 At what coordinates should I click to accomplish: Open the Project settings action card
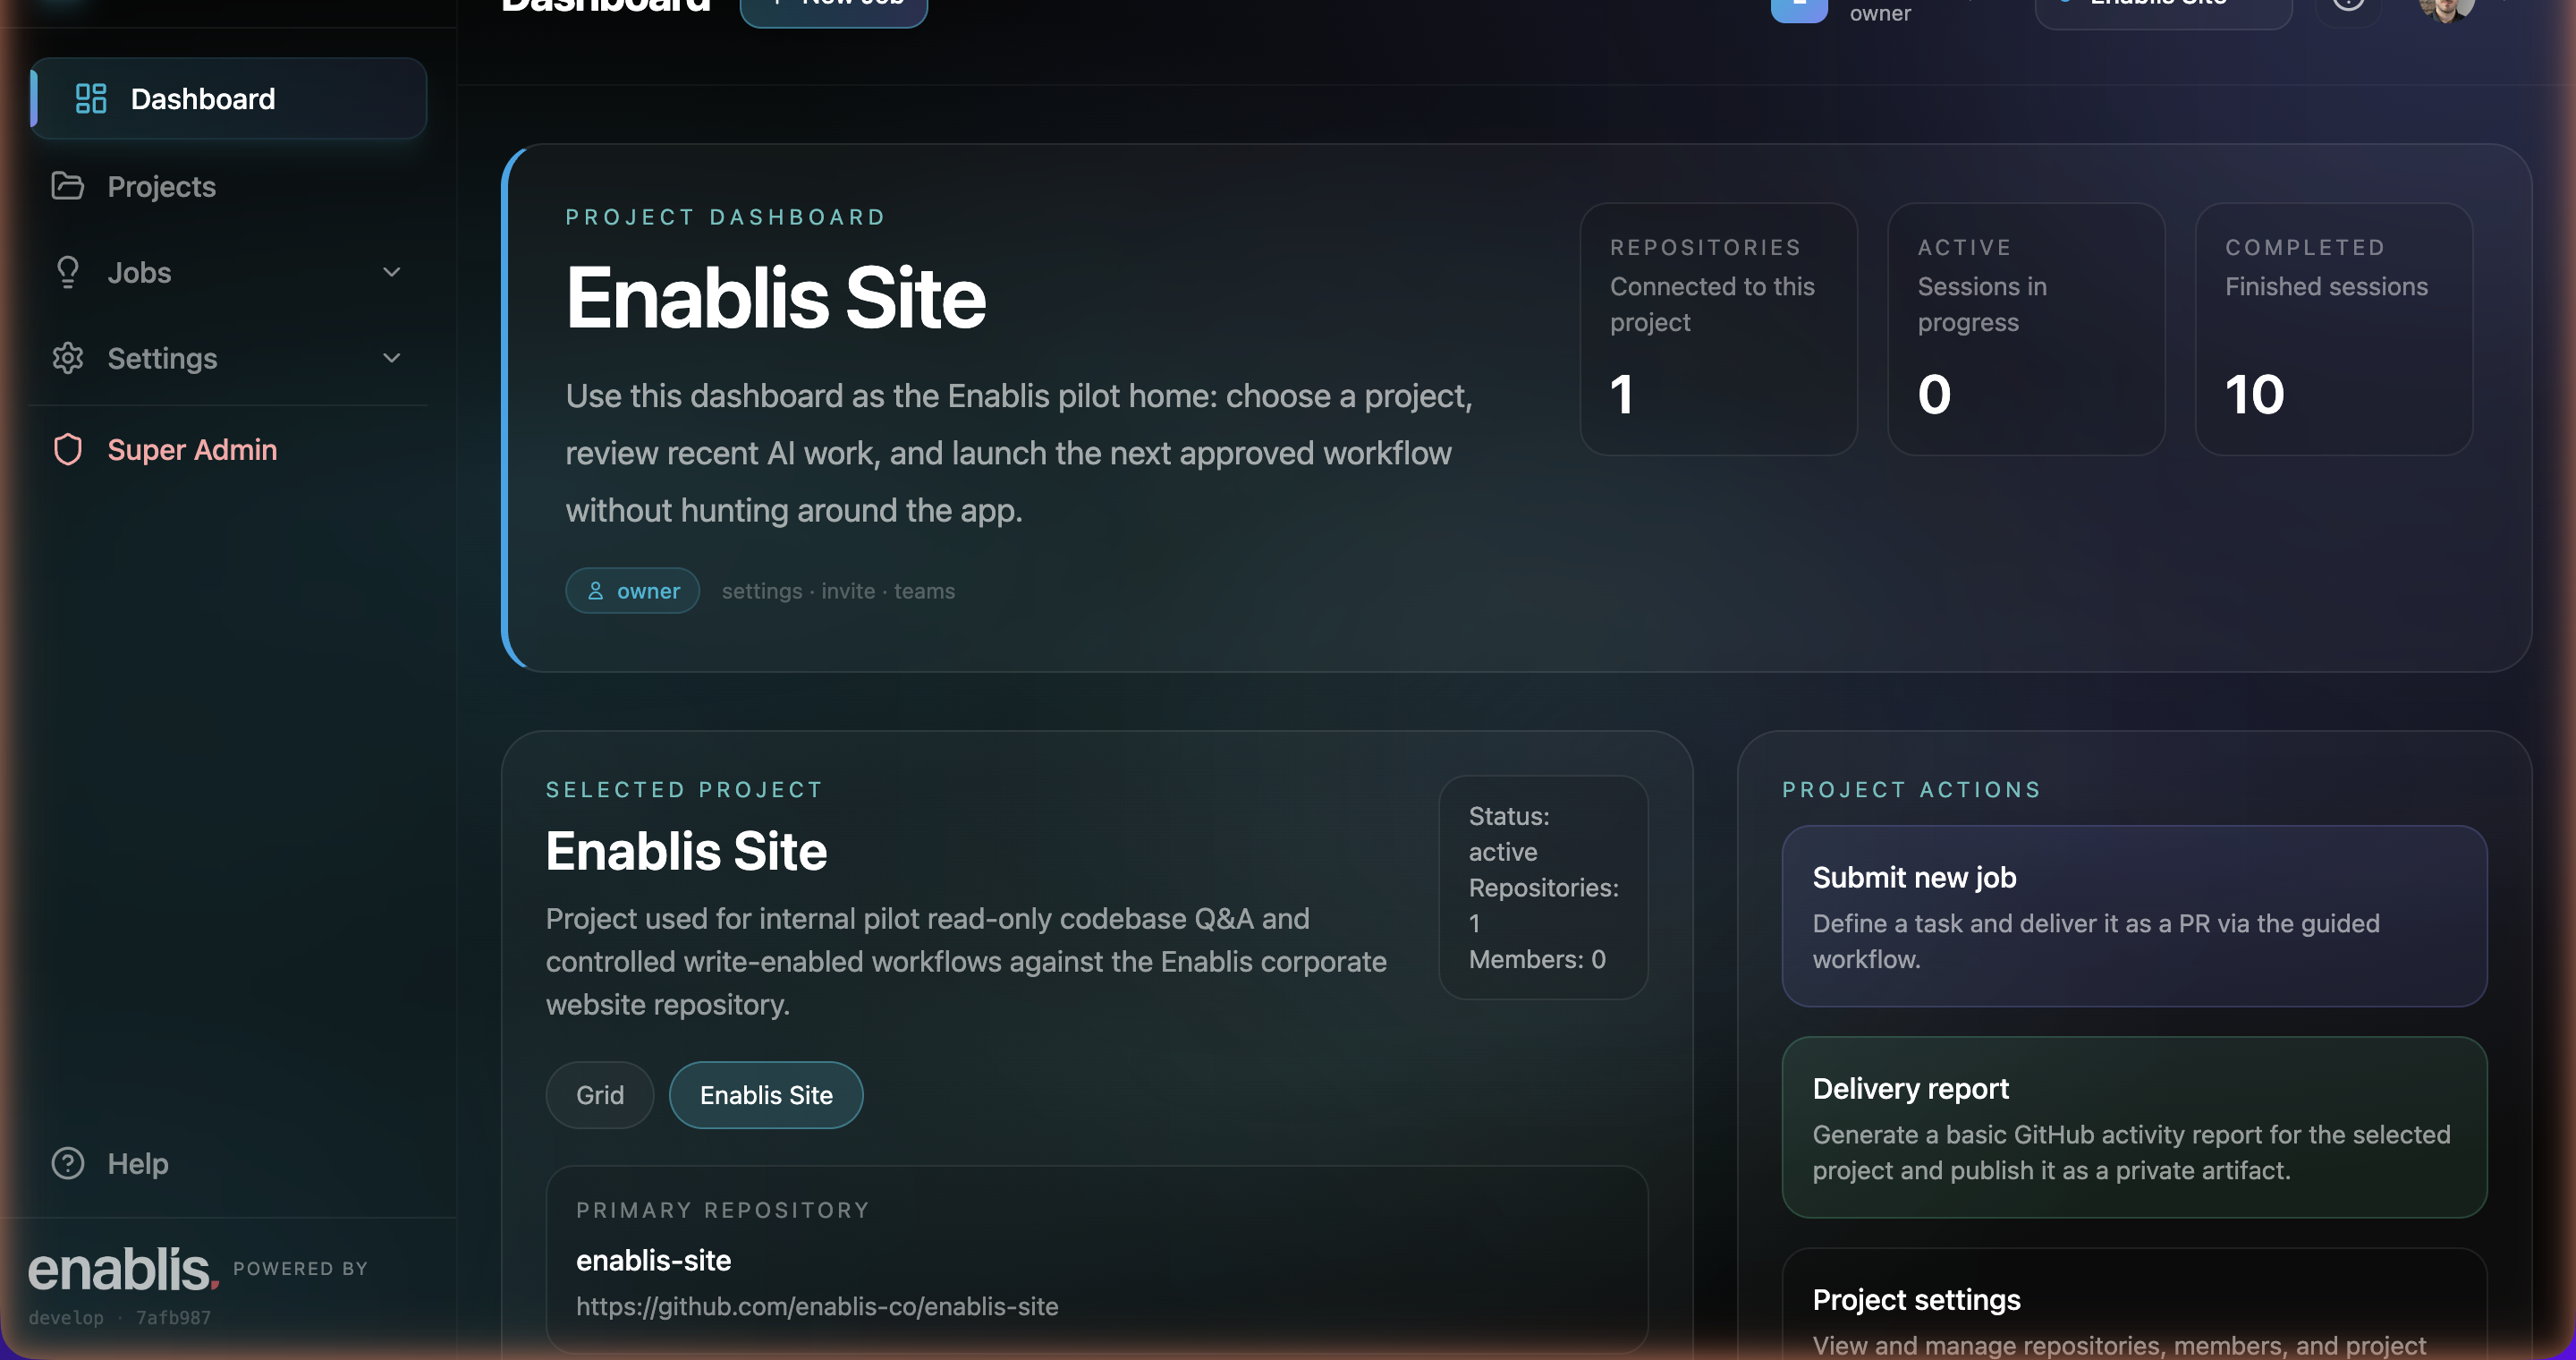coord(2134,1304)
